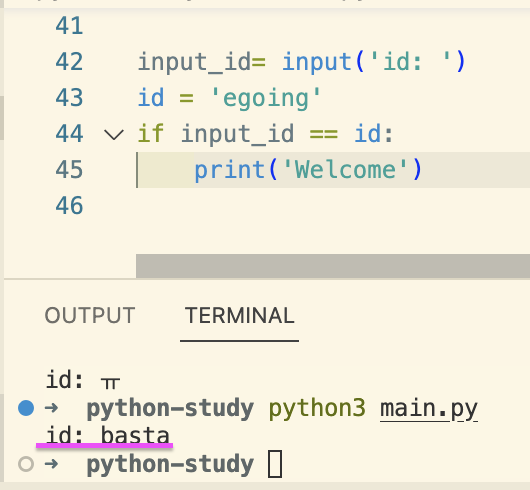530x490 pixels.
Task: Click line number 46 in the gutter
Action: (69, 205)
